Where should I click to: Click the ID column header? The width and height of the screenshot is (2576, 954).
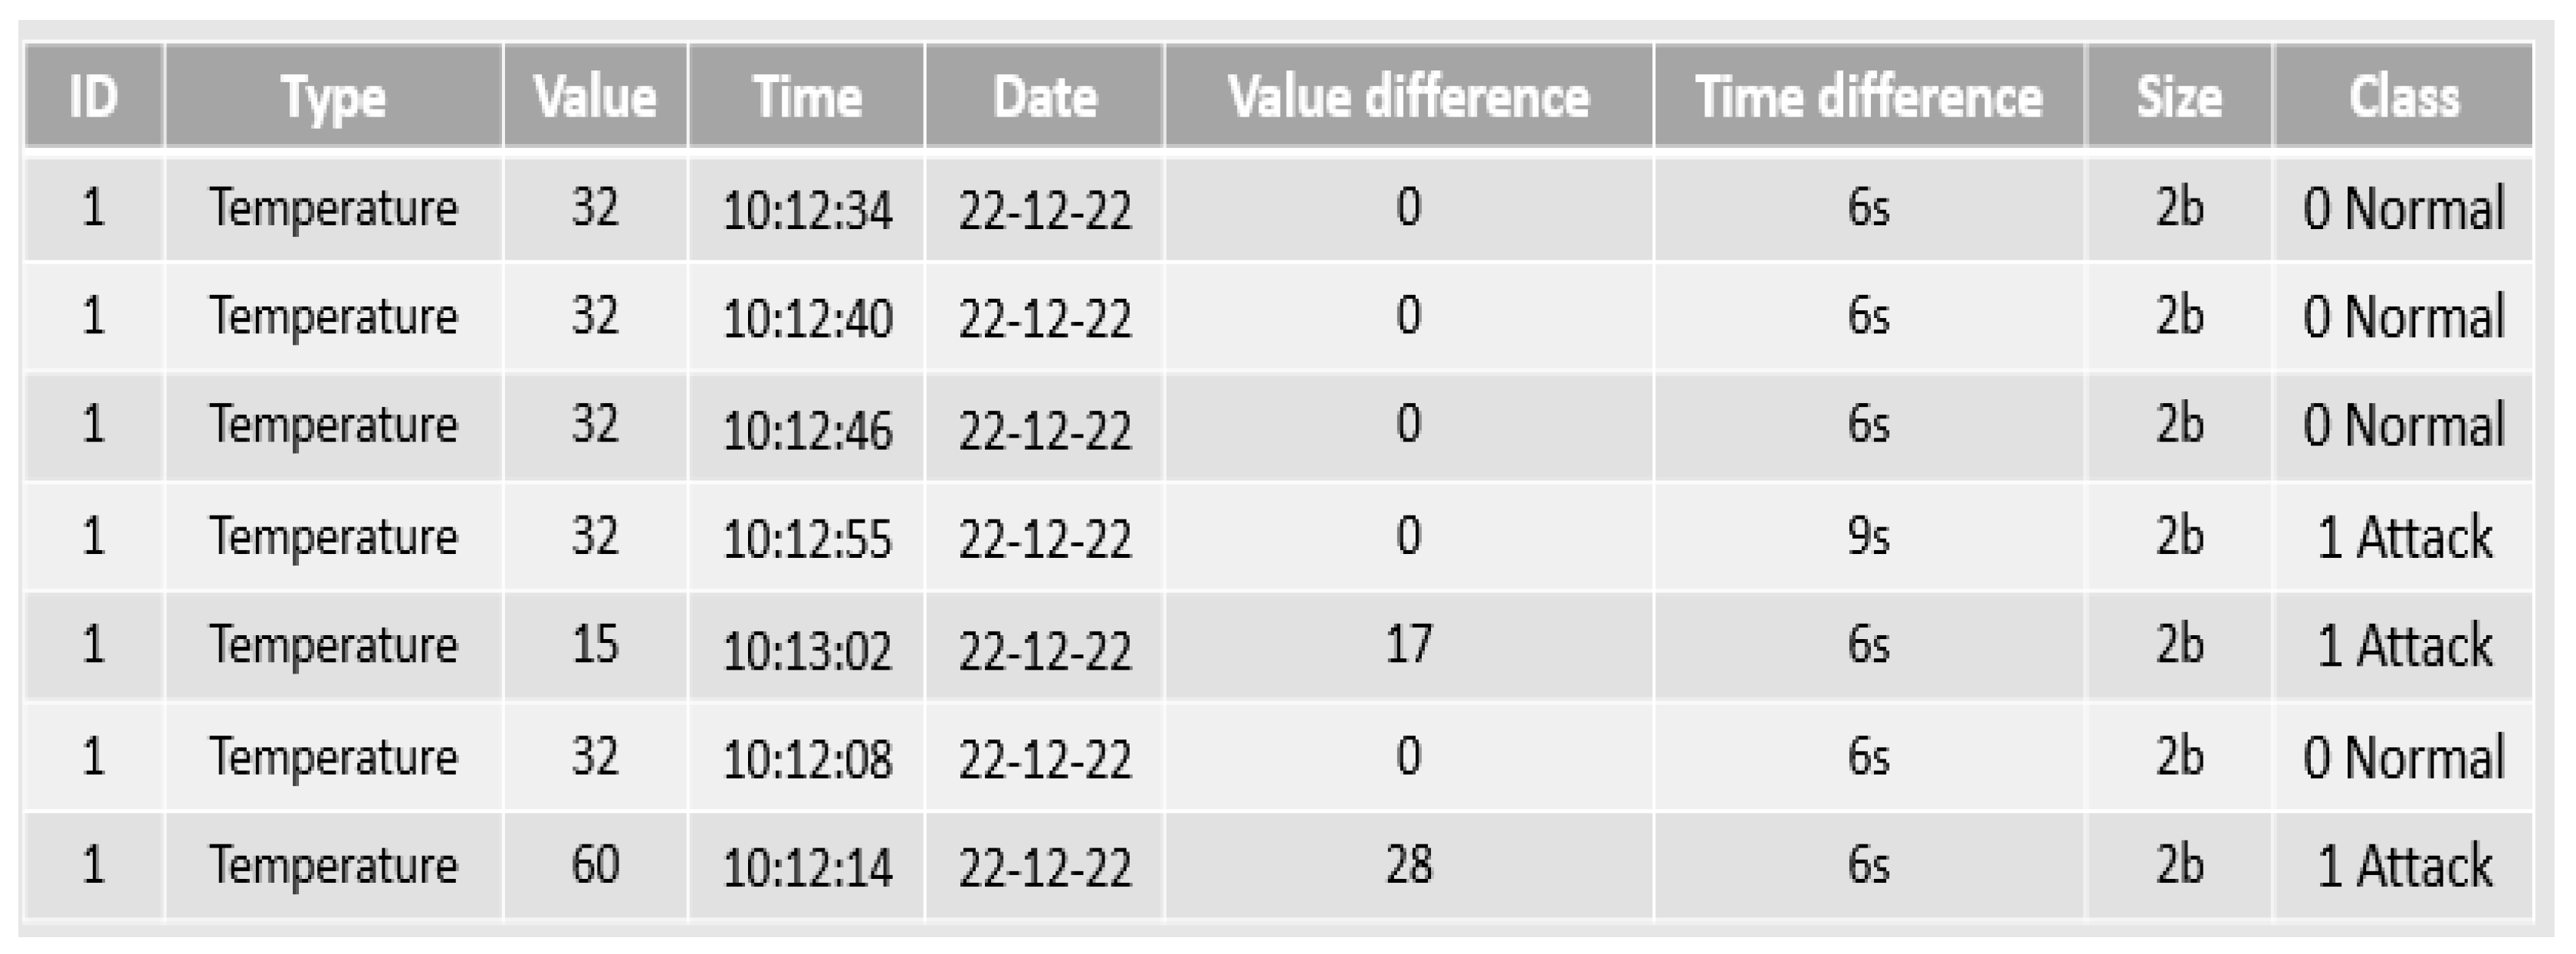coord(93,97)
